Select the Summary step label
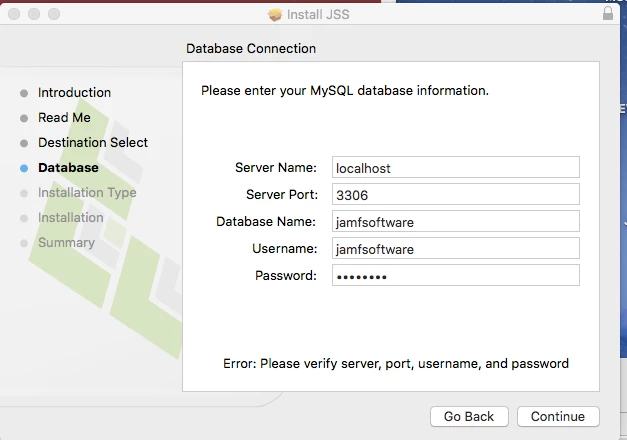 (x=66, y=242)
